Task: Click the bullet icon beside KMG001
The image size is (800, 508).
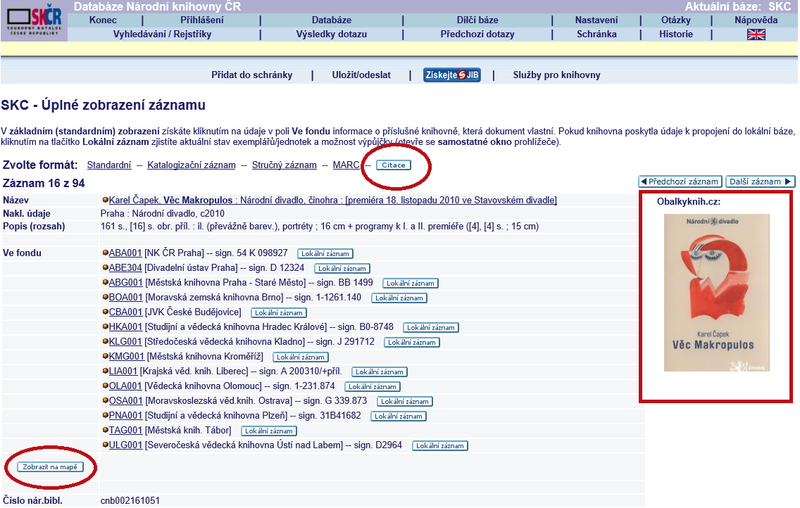Action: click(105, 356)
